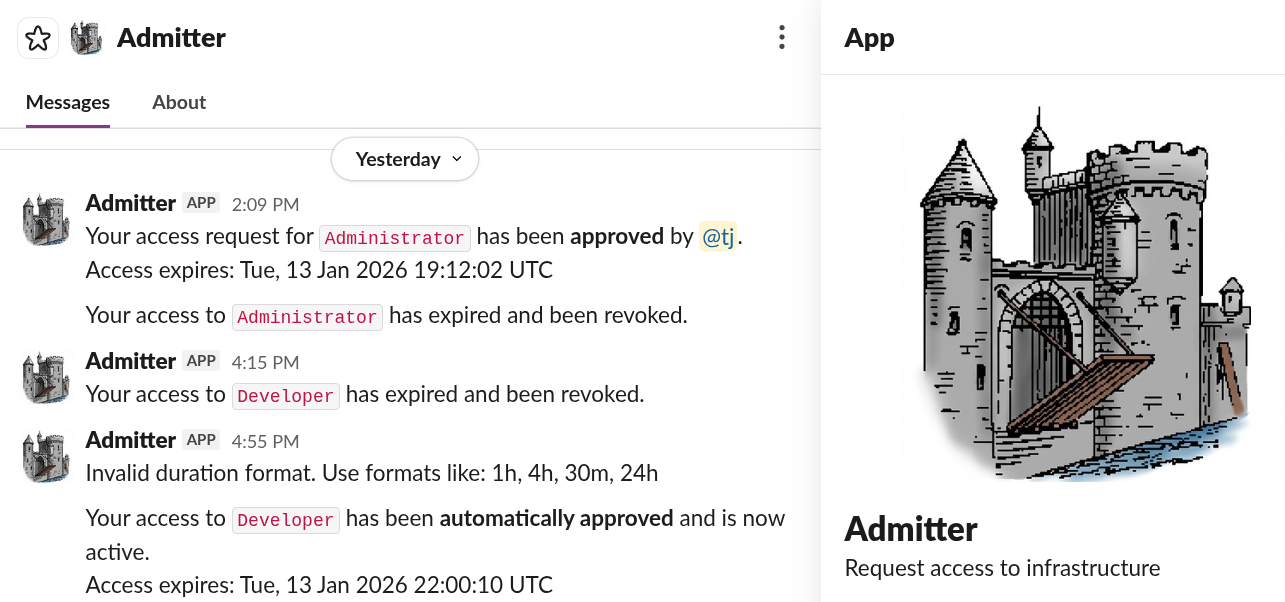Viewport: 1285px width, 602px height.
Task: Switch to the About tab
Action: pyautogui.click(x=179, y=102)
